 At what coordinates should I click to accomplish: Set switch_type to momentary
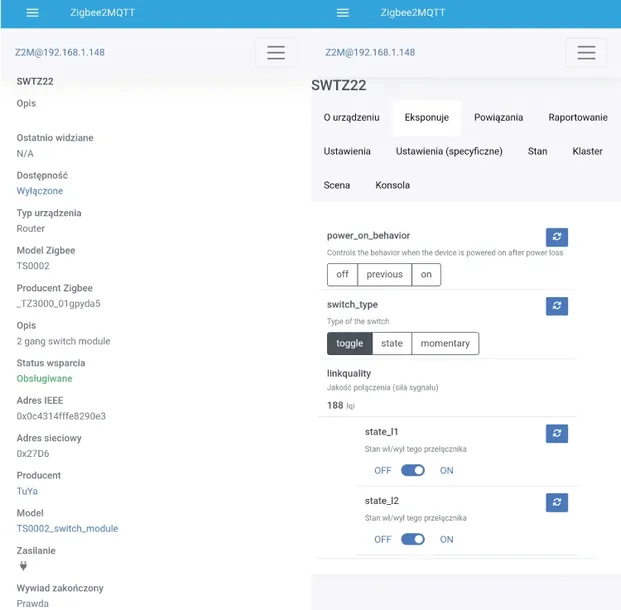pos(445,343)
